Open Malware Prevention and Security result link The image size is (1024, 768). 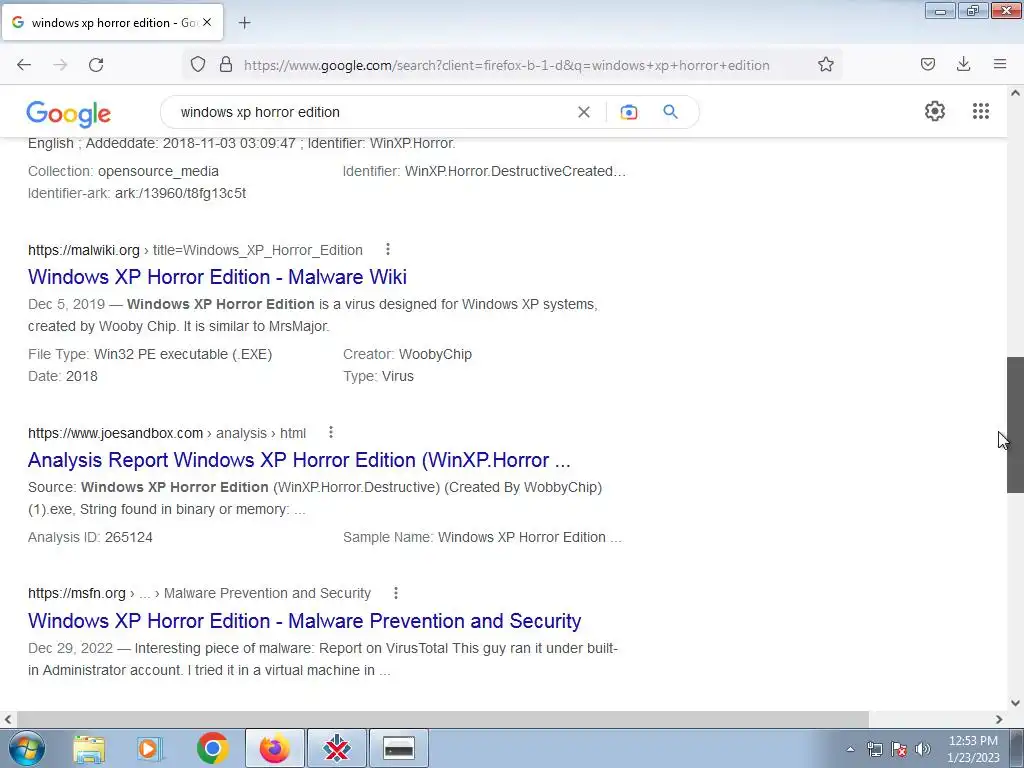(304, 621)
